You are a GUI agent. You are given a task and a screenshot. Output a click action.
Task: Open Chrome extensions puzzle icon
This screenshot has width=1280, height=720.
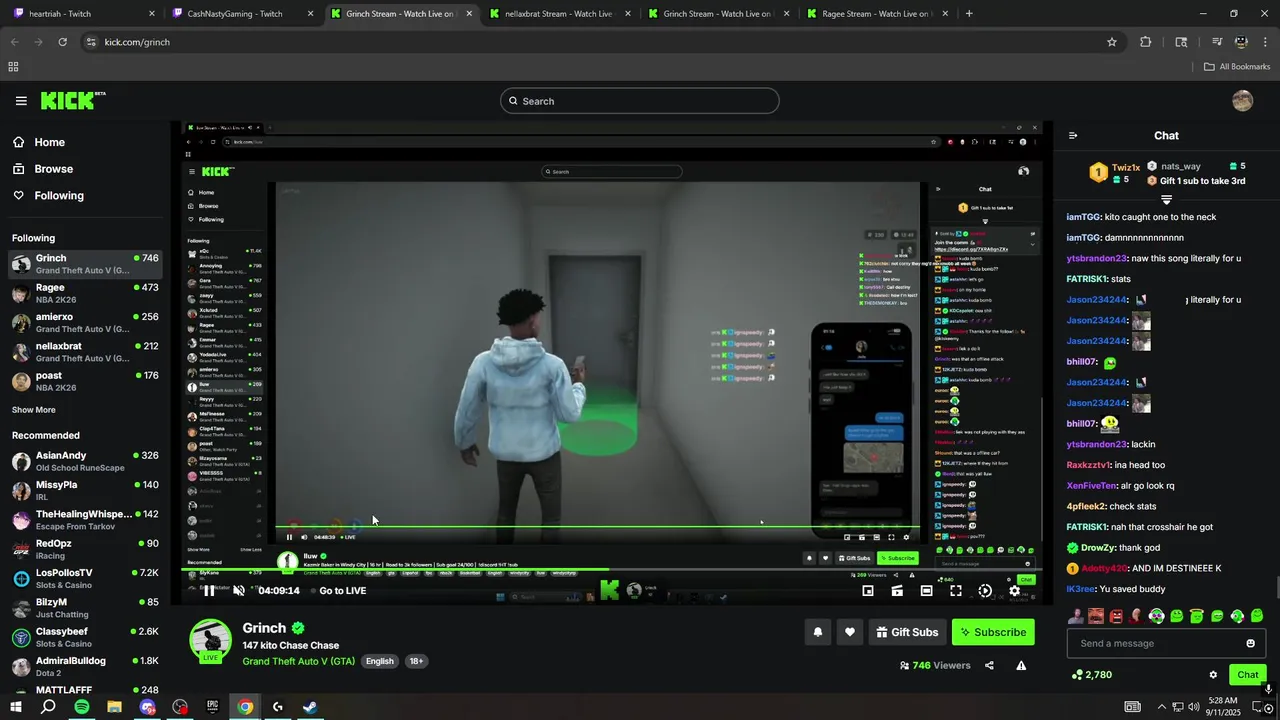pyautogui.click(x=1146, y=42)
